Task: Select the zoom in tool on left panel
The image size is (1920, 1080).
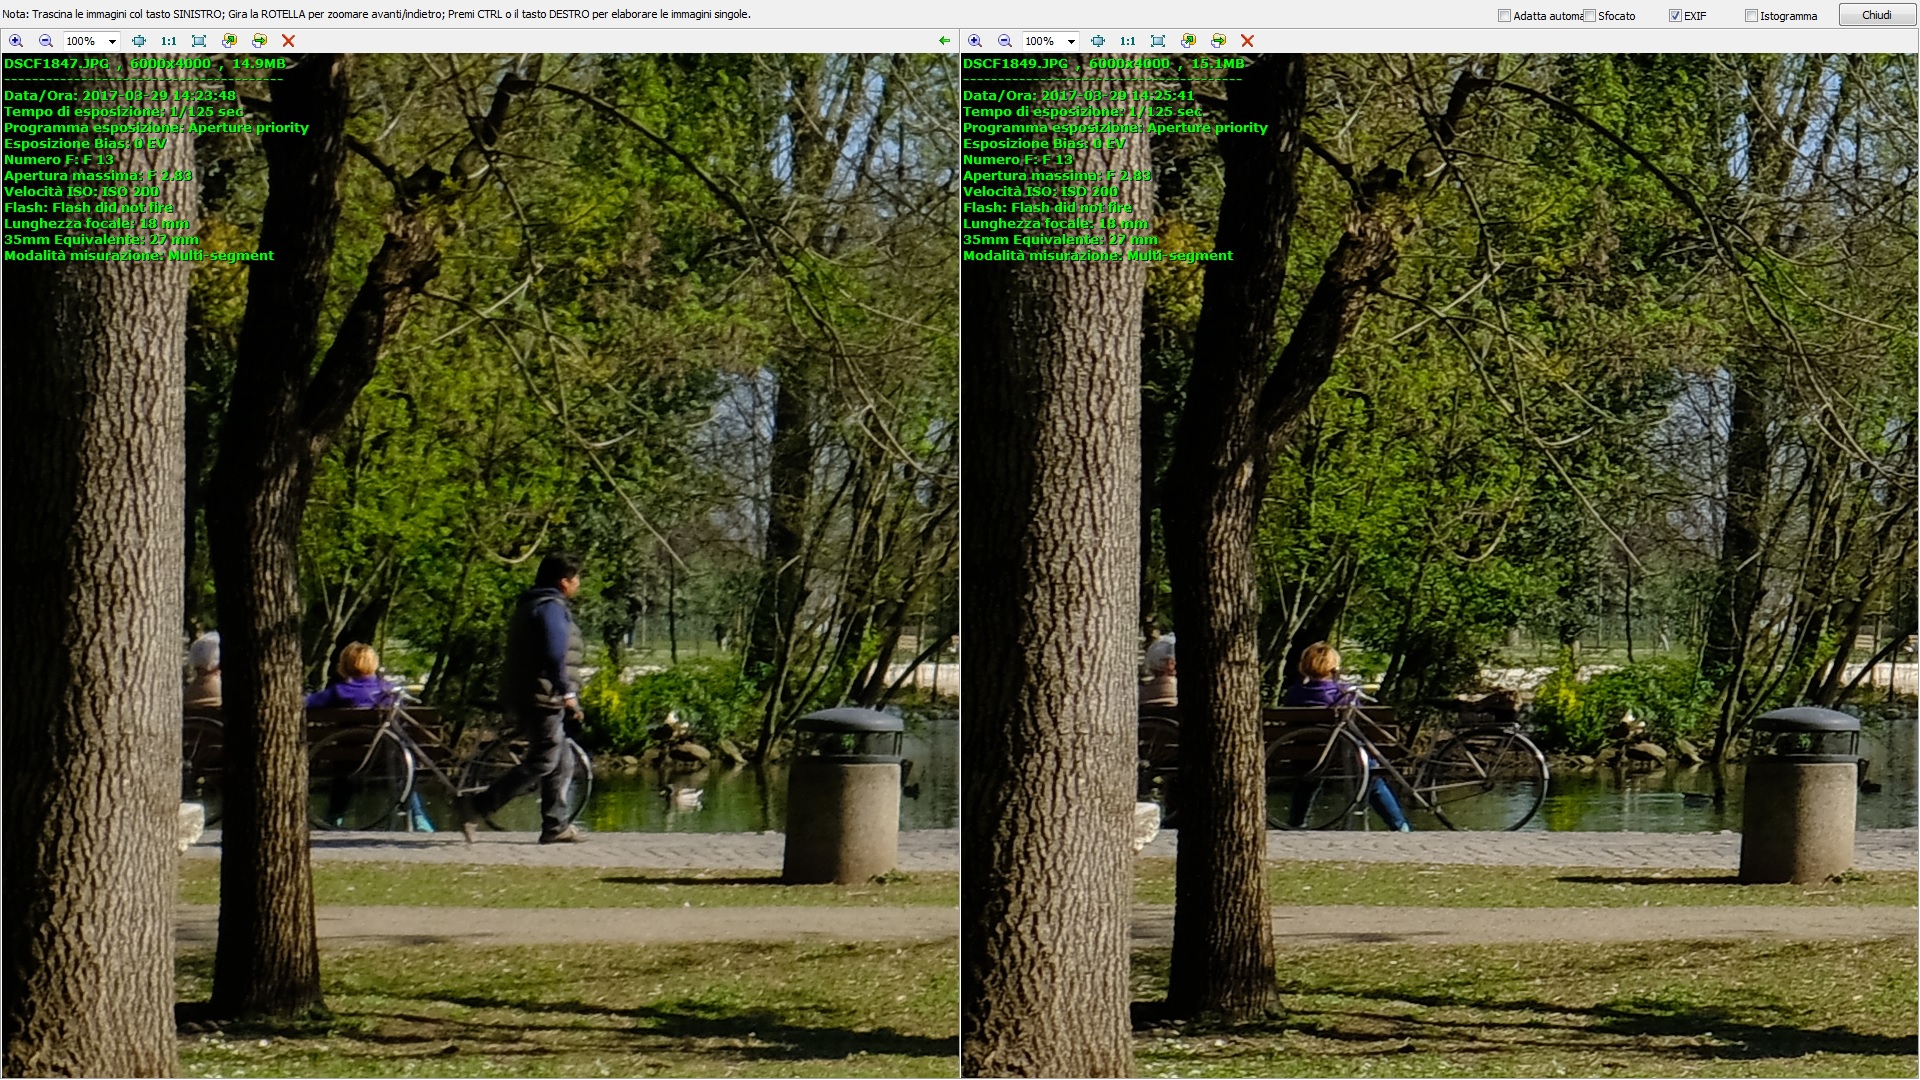Action: click(16, 41)
